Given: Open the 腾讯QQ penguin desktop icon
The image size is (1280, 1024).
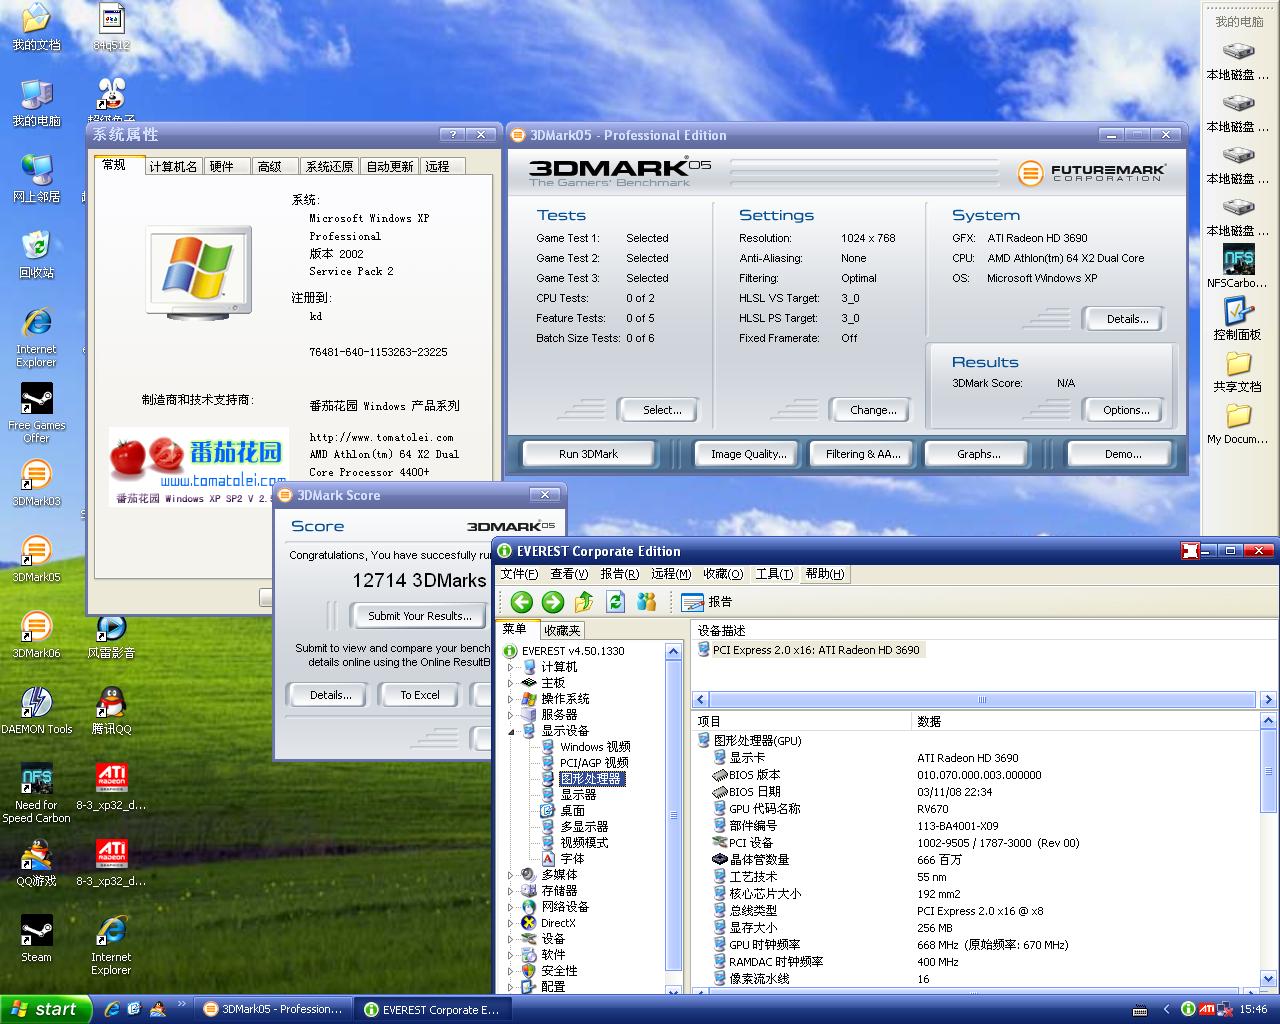Looking at the screenshot, I should [x=111, y=703].
